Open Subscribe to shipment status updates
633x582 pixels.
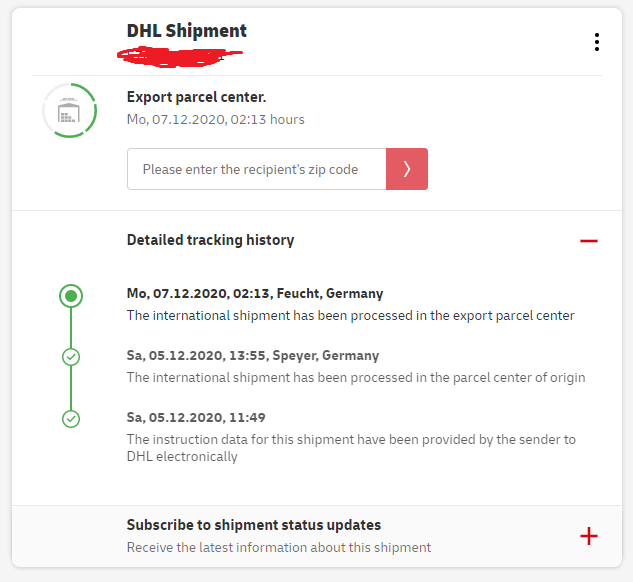pyautogui.click(x=254, y=525)
